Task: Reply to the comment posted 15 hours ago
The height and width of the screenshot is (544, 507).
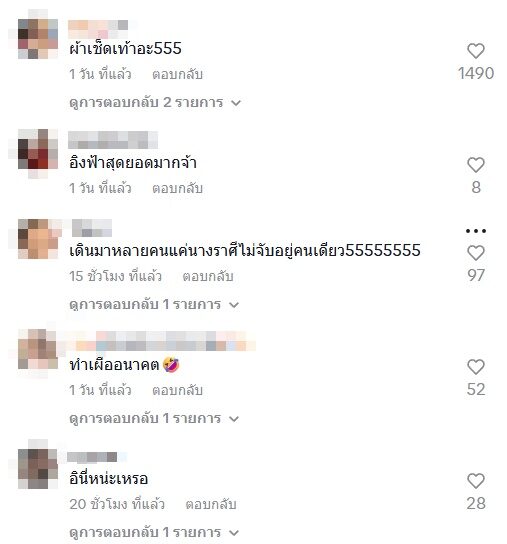Action: (x=208, y=277)
